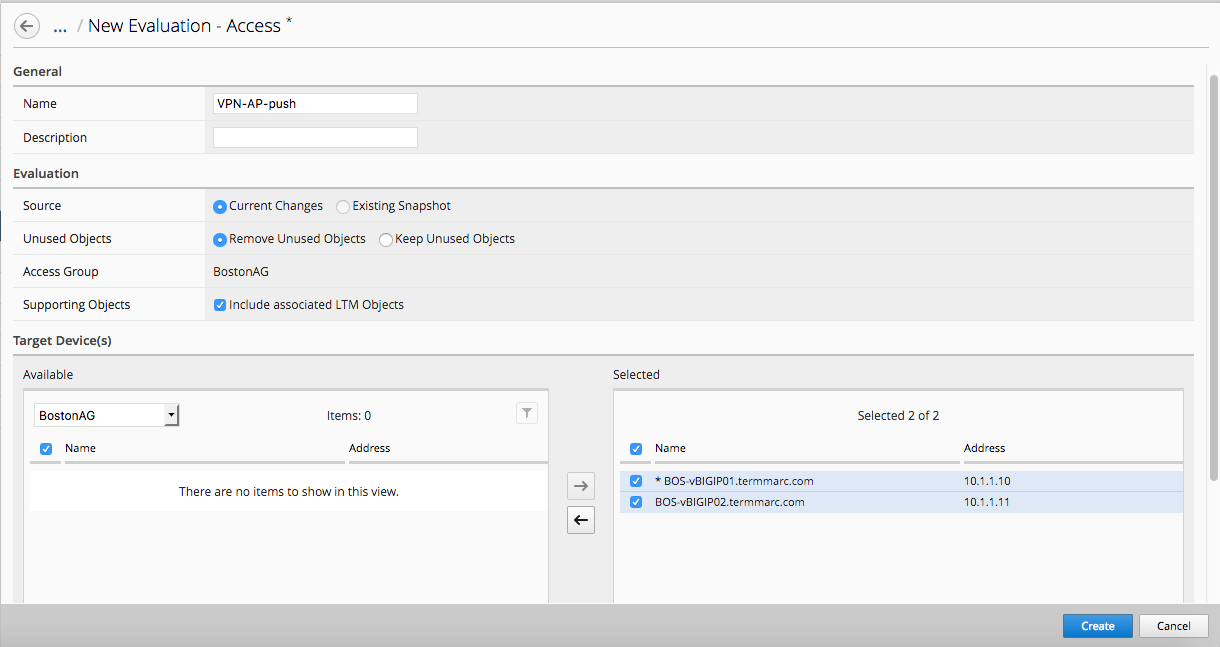The image size is (1220, 647).
Task: Open the filter icon in Available list
Action: 527,413
